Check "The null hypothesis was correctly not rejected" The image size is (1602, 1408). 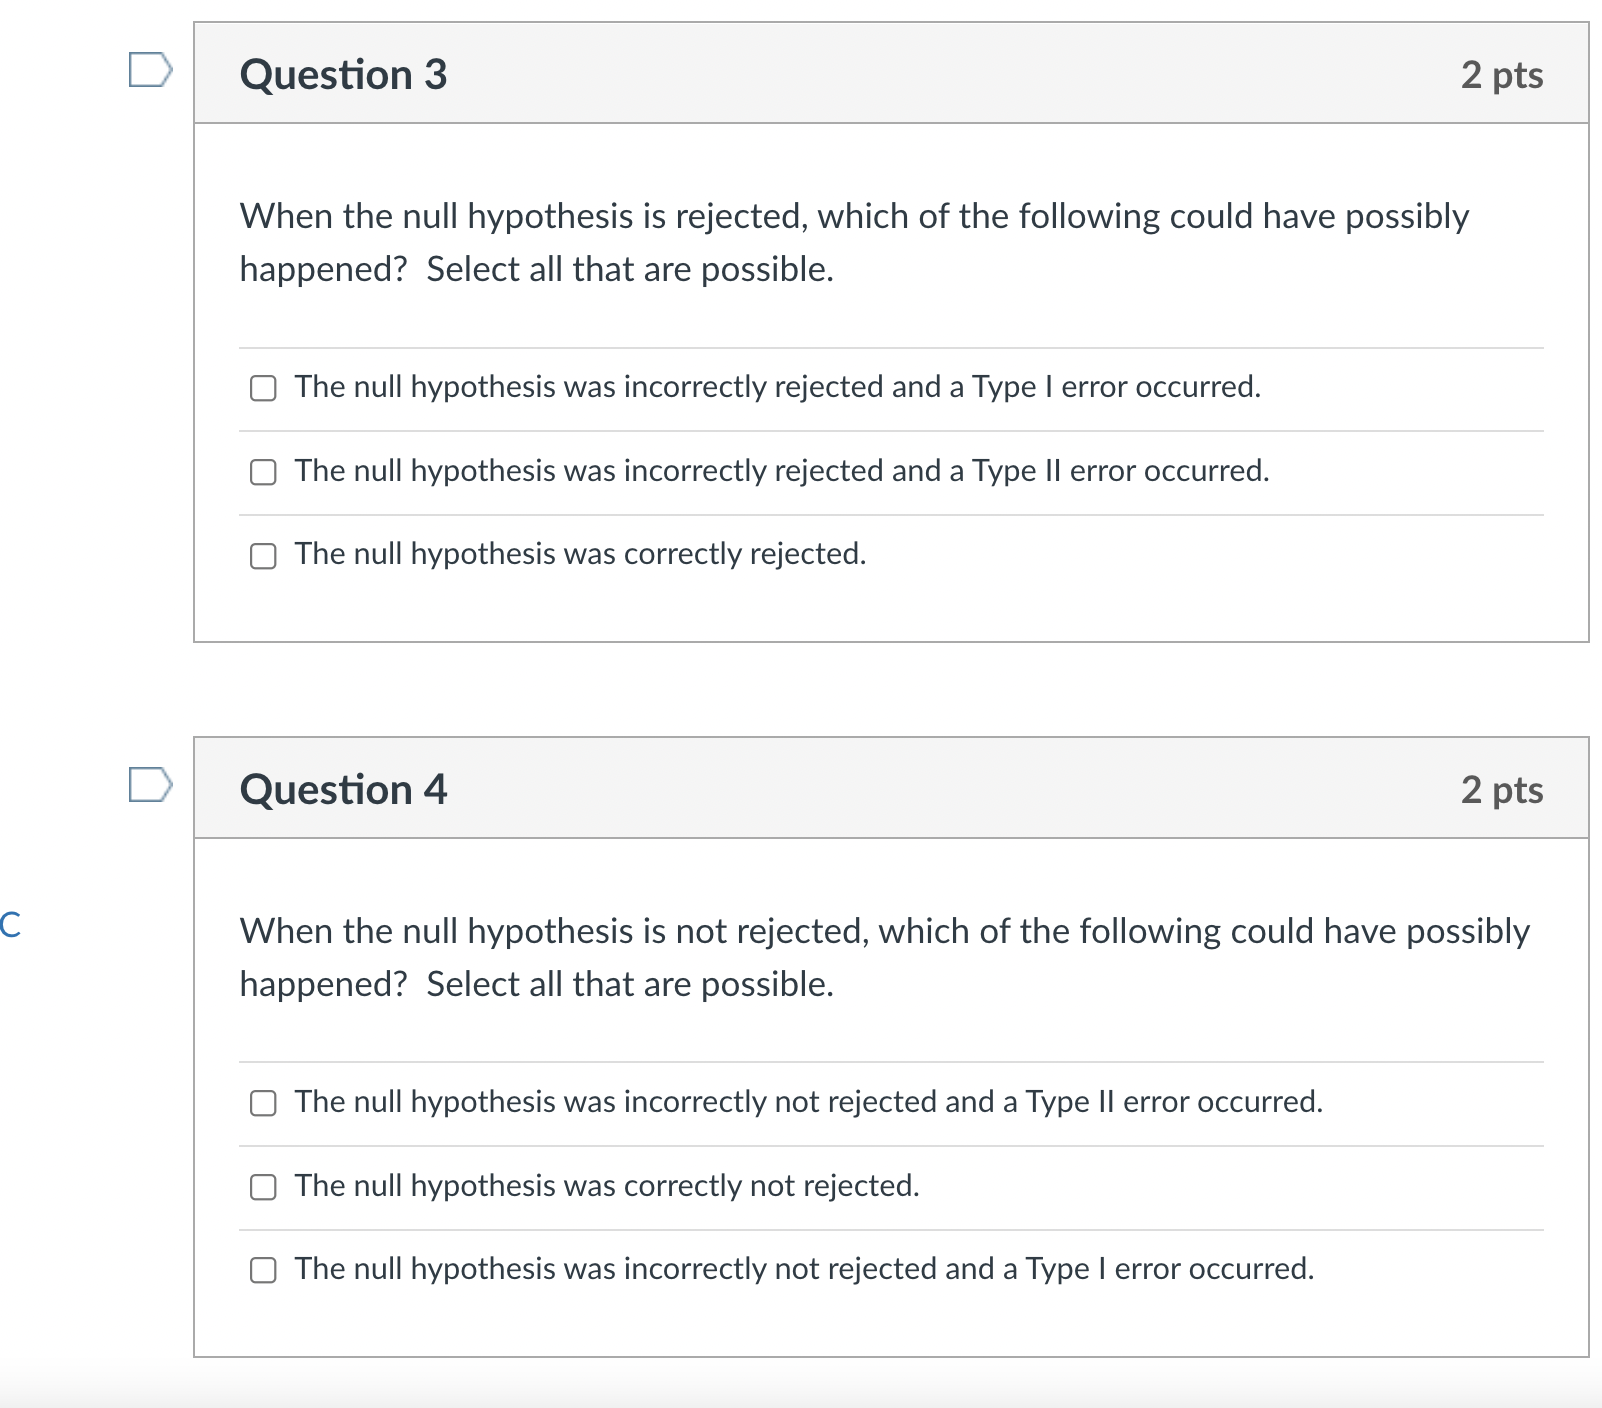[x=262, y=1187]
